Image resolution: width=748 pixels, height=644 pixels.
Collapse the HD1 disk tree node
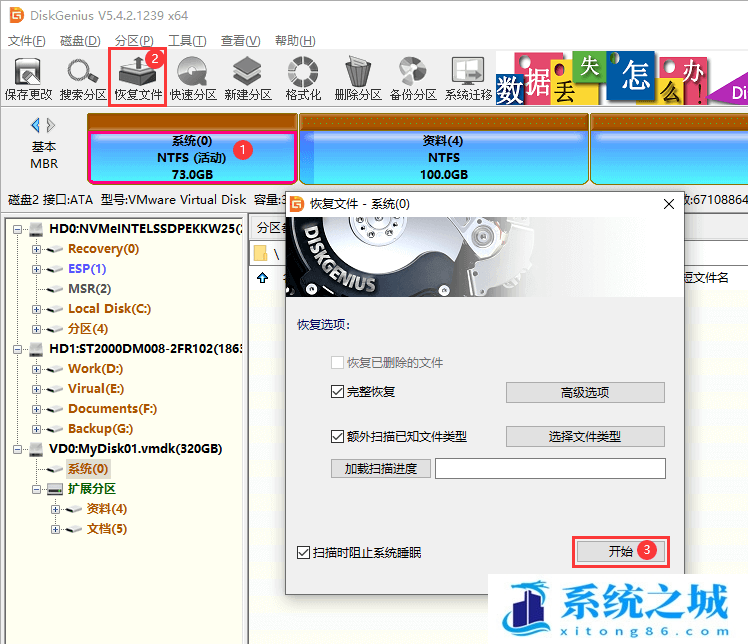tap(17, 349)
